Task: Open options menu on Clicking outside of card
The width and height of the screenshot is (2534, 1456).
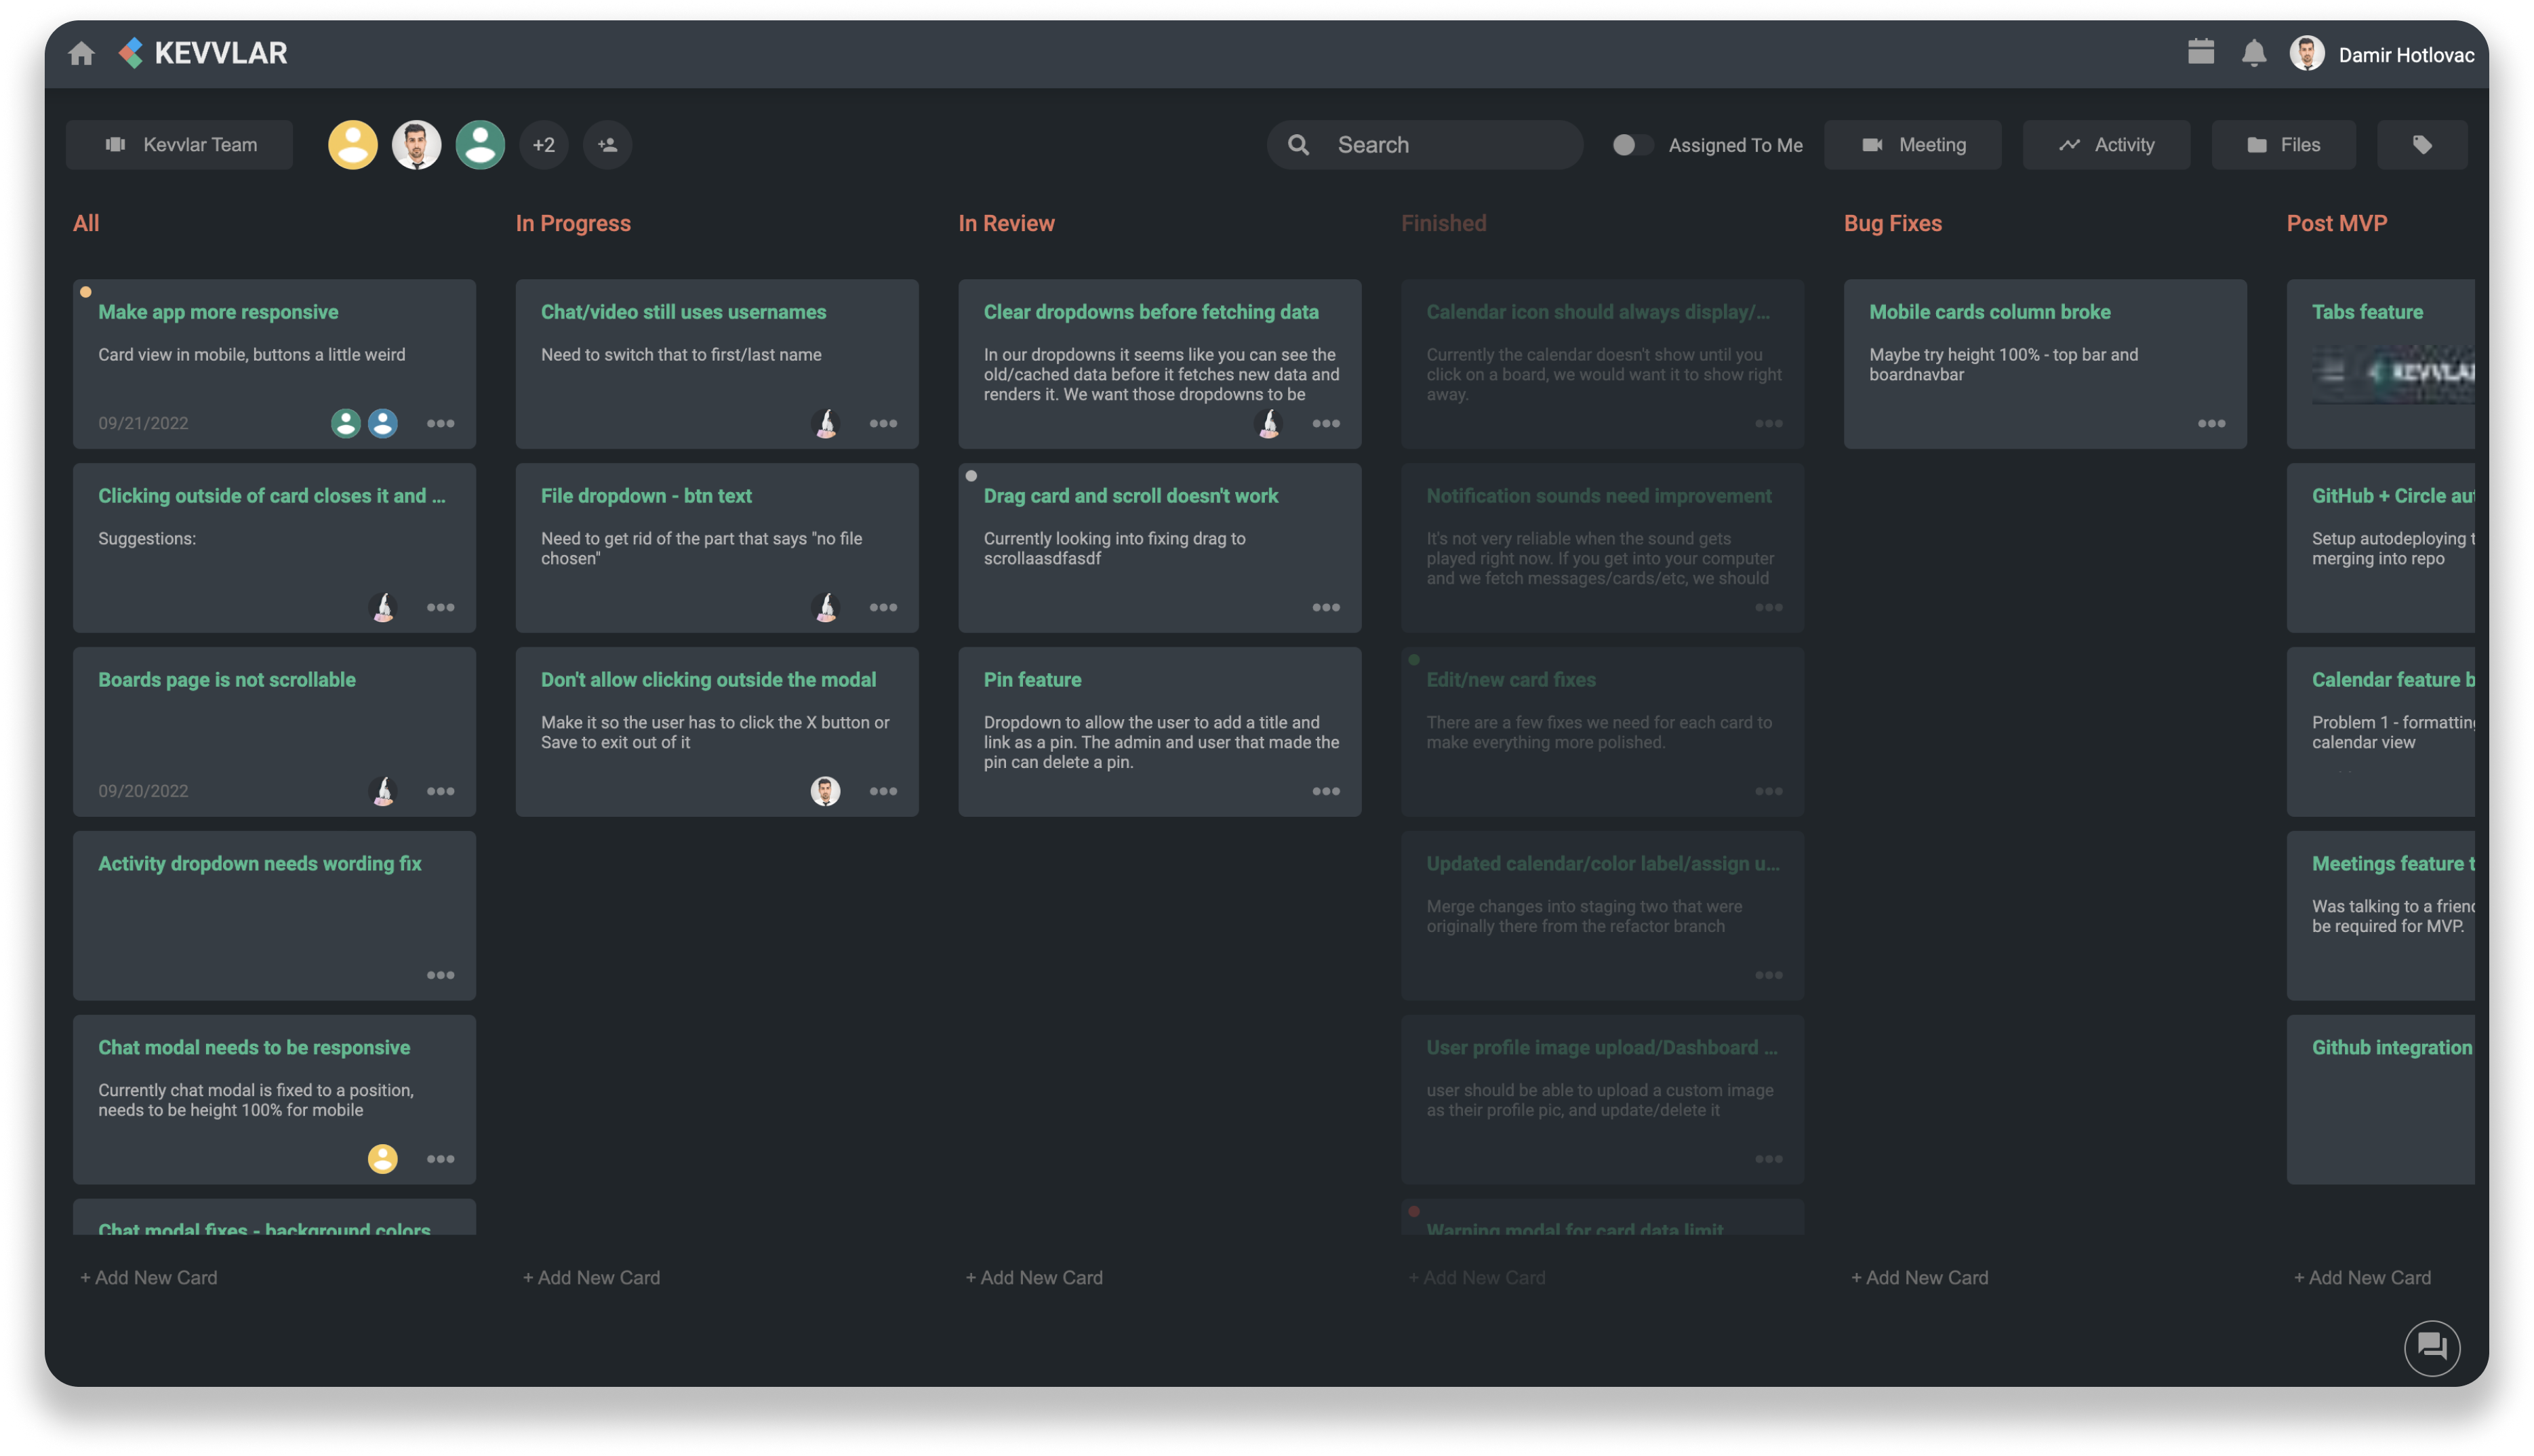Action: (441, 607)
